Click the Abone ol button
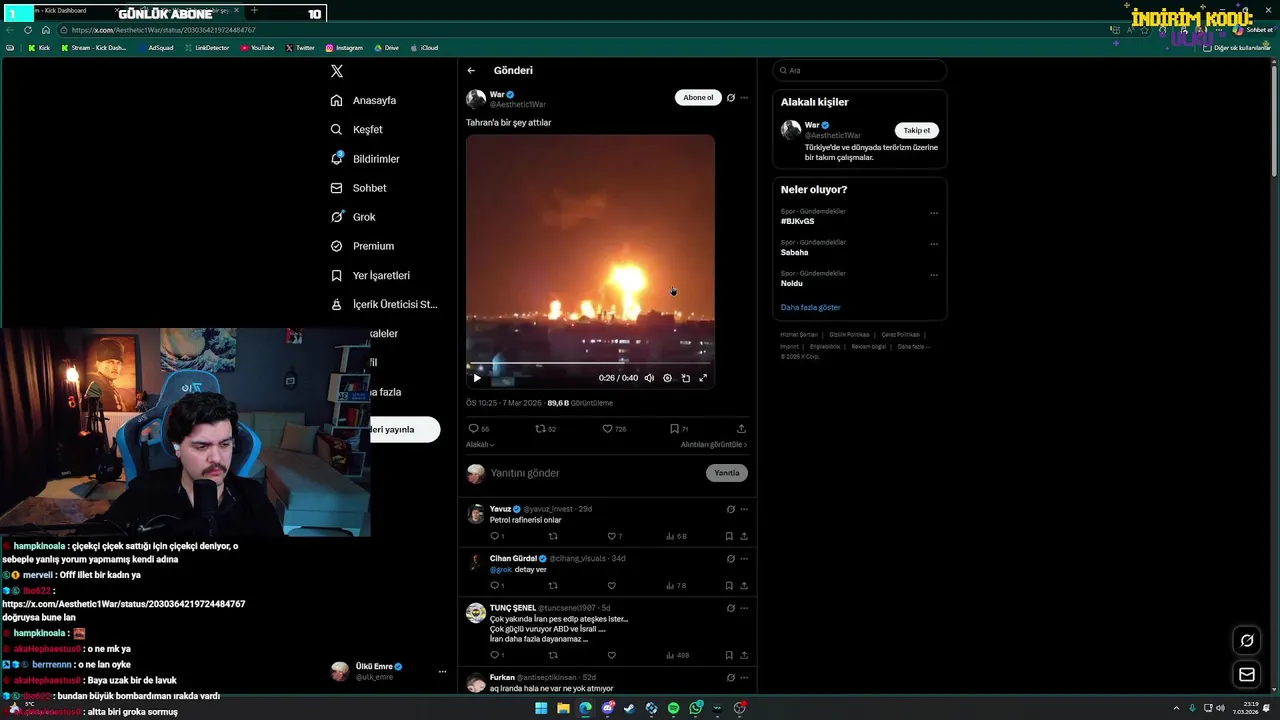 pyautogui.click(x=698, y=97)
